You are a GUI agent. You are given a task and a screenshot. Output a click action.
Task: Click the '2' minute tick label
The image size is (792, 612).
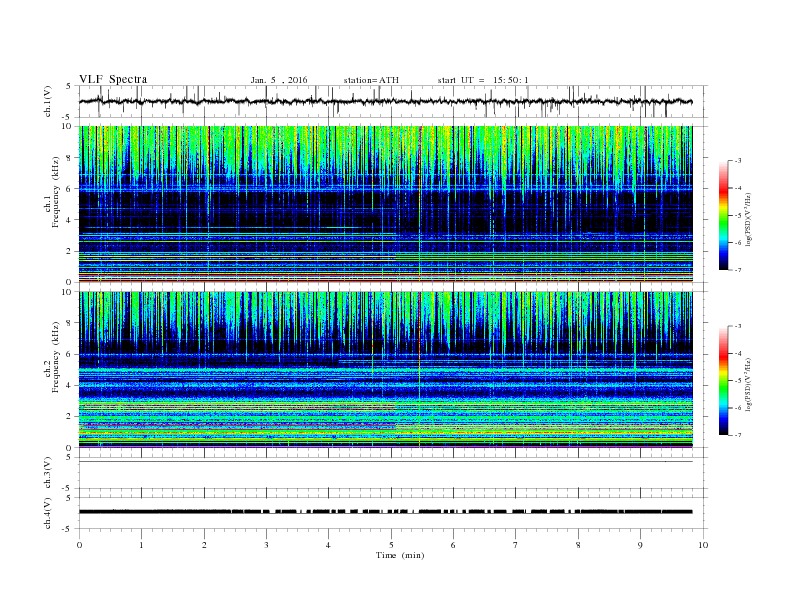(204, 545)
